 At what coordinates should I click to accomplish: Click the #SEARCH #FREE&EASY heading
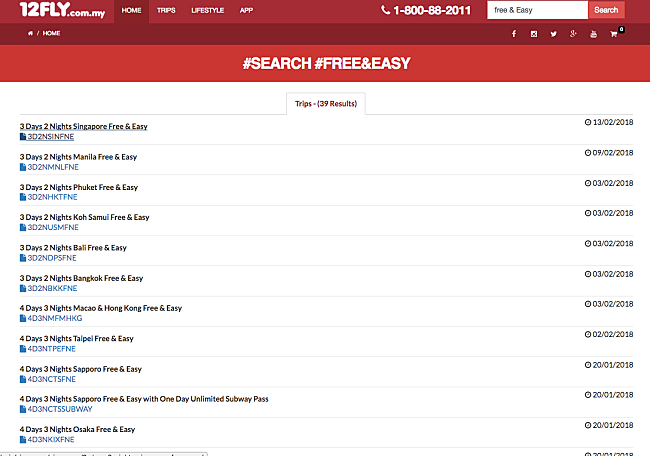[x=326, y=63]
